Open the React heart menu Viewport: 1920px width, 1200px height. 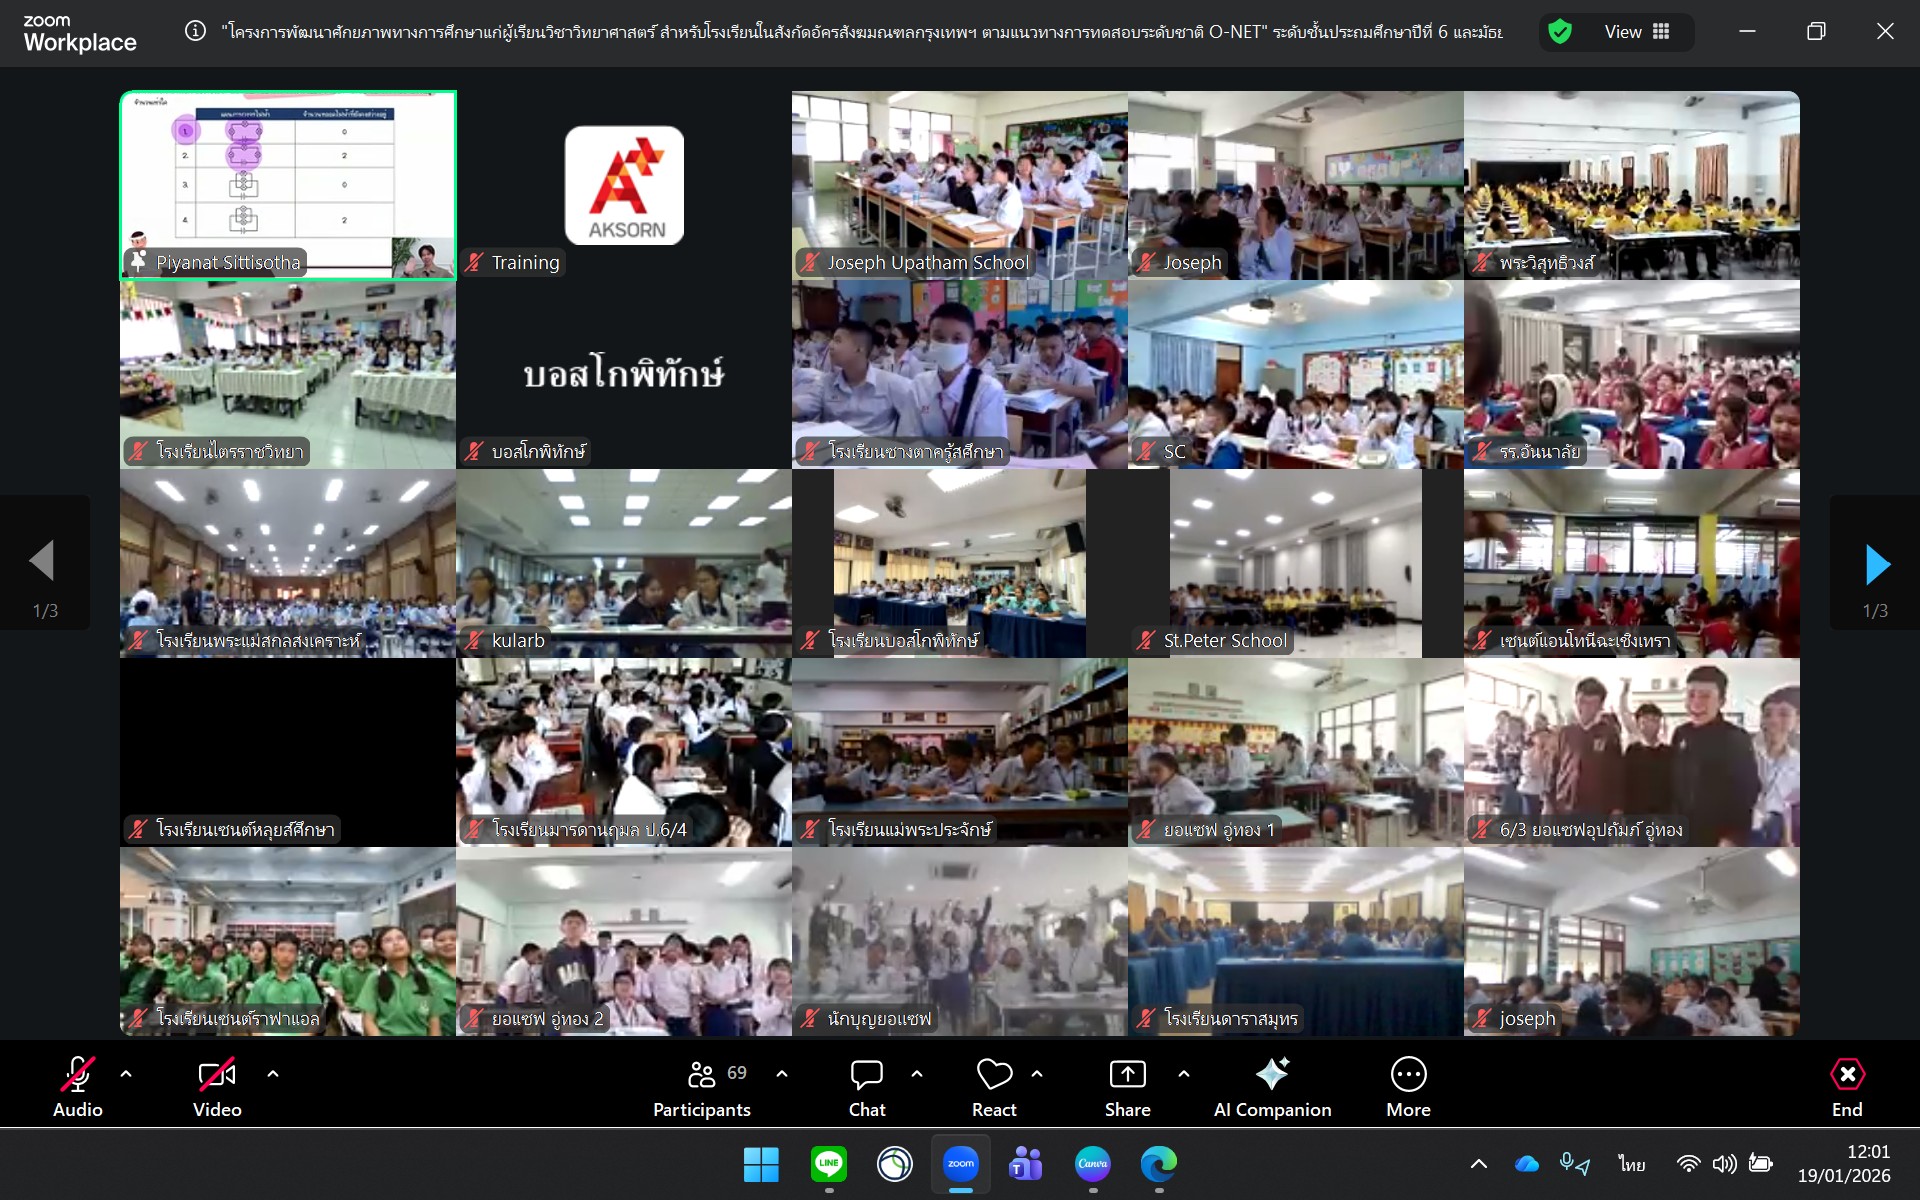pos(994,1087)
